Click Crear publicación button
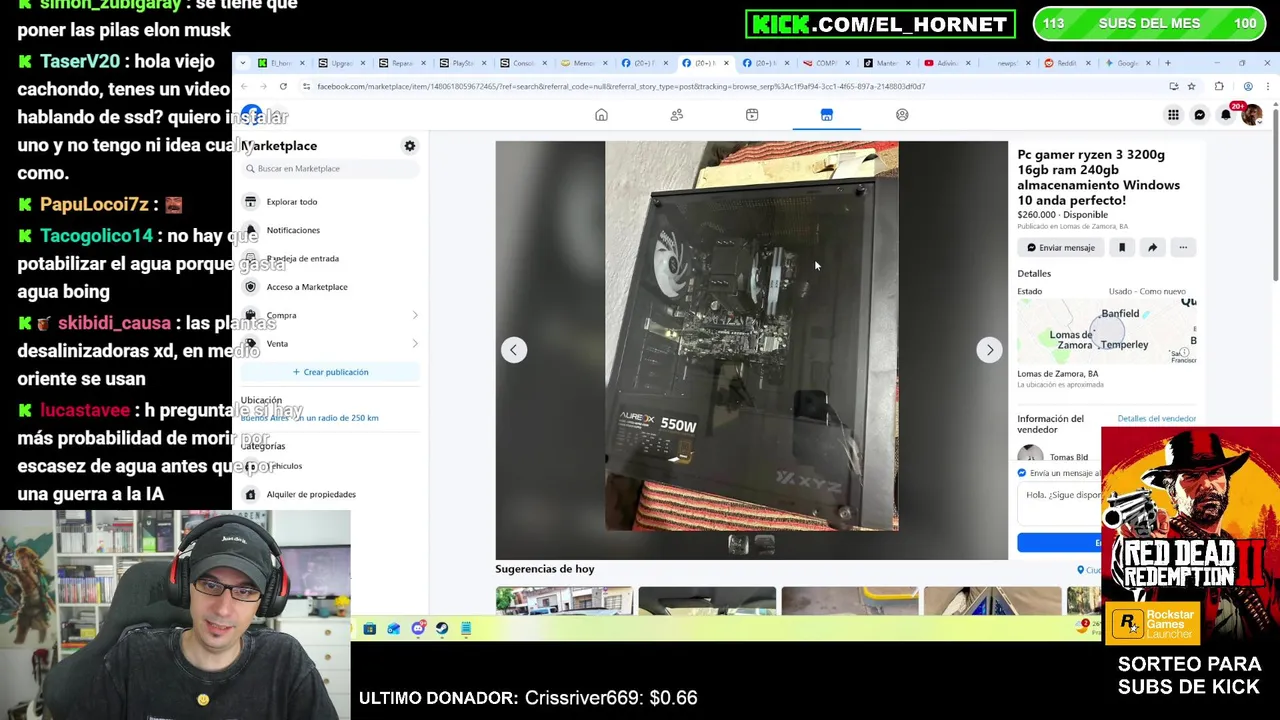This screenshot has width=1280, height=720. [x=330, y=372]
